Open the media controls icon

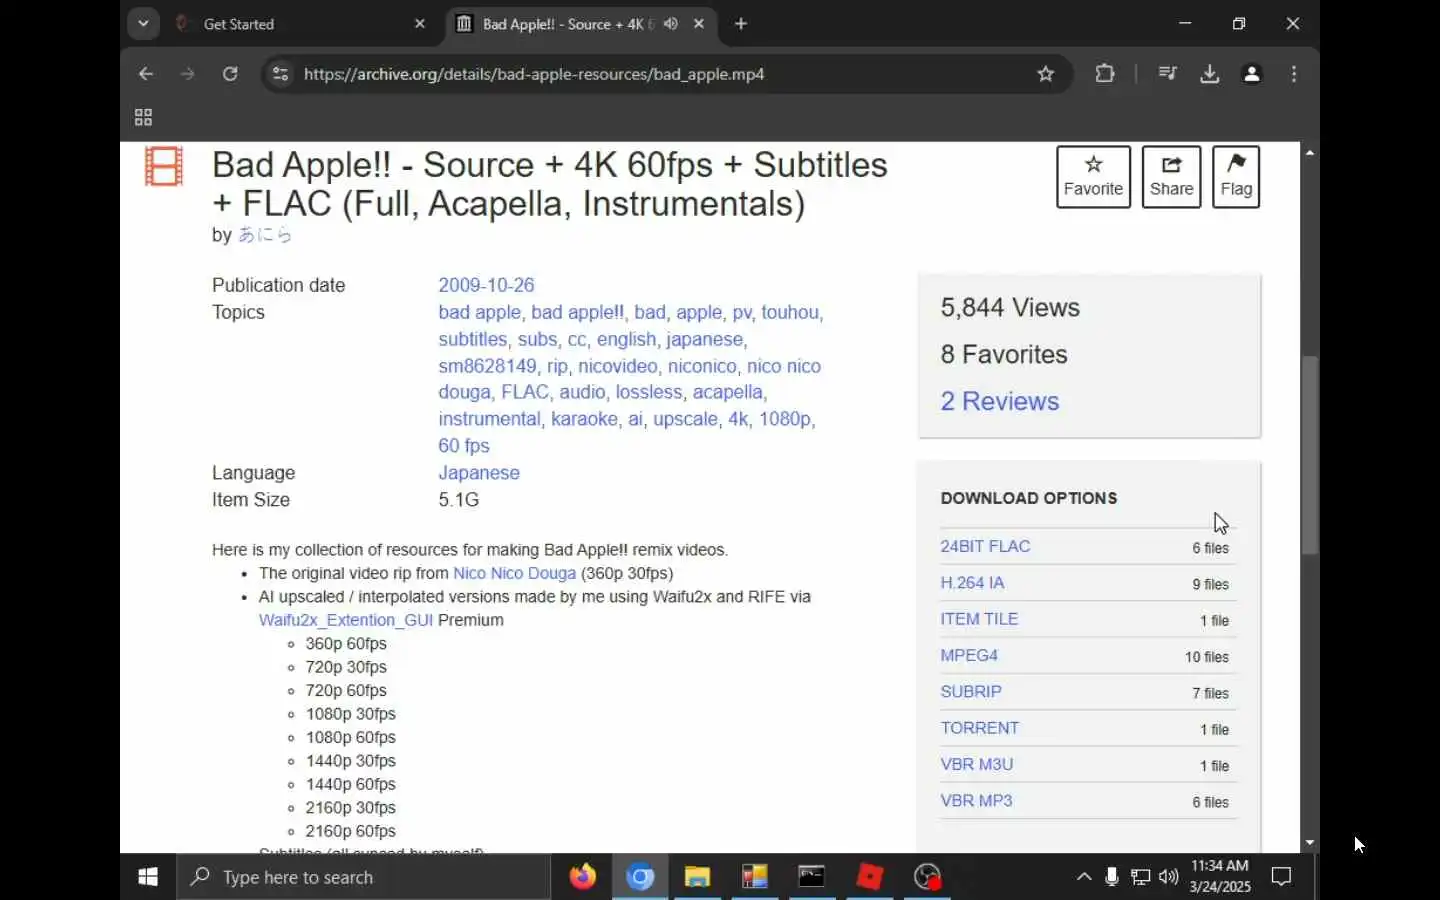pyautogui.click(x=1167, y=74)
